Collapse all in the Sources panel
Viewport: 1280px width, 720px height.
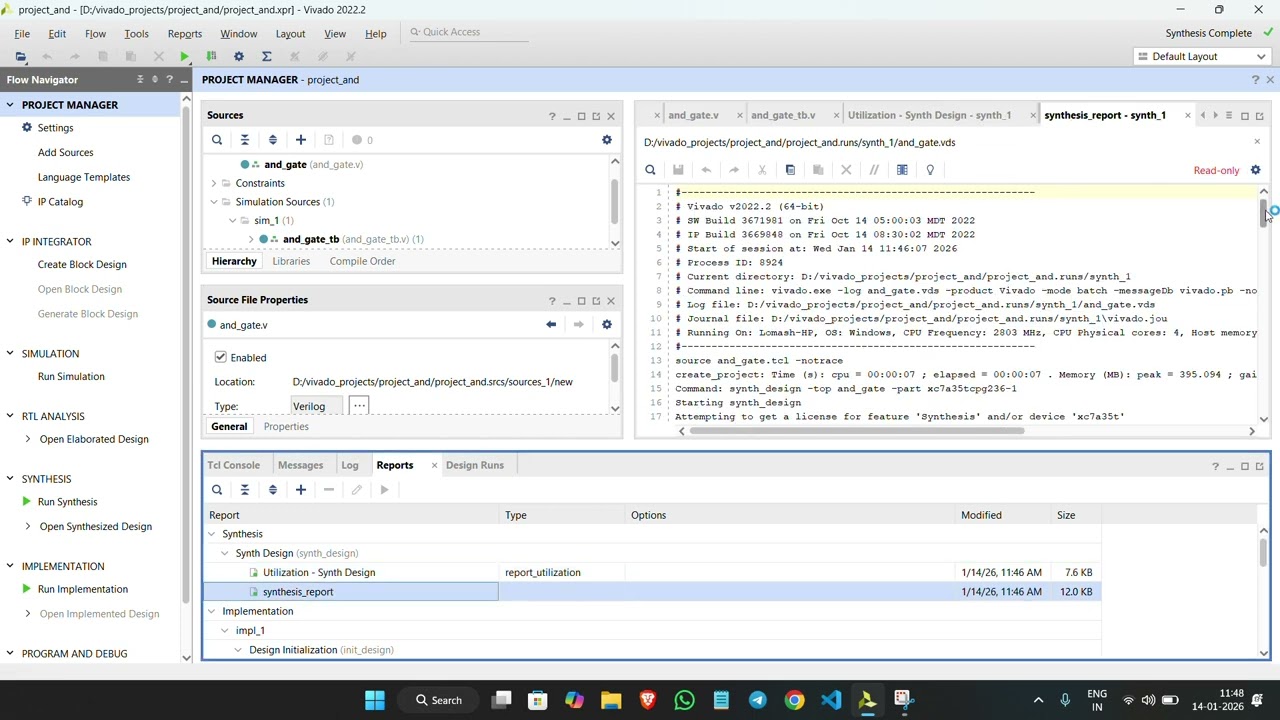[245, 140]
